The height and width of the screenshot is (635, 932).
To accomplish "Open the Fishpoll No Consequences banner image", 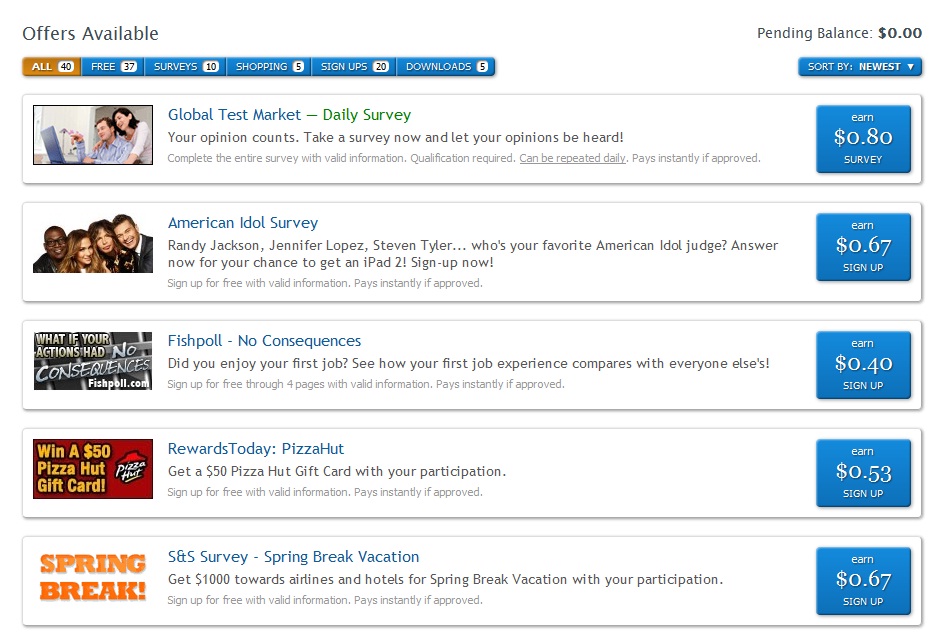I will (93, 361).
